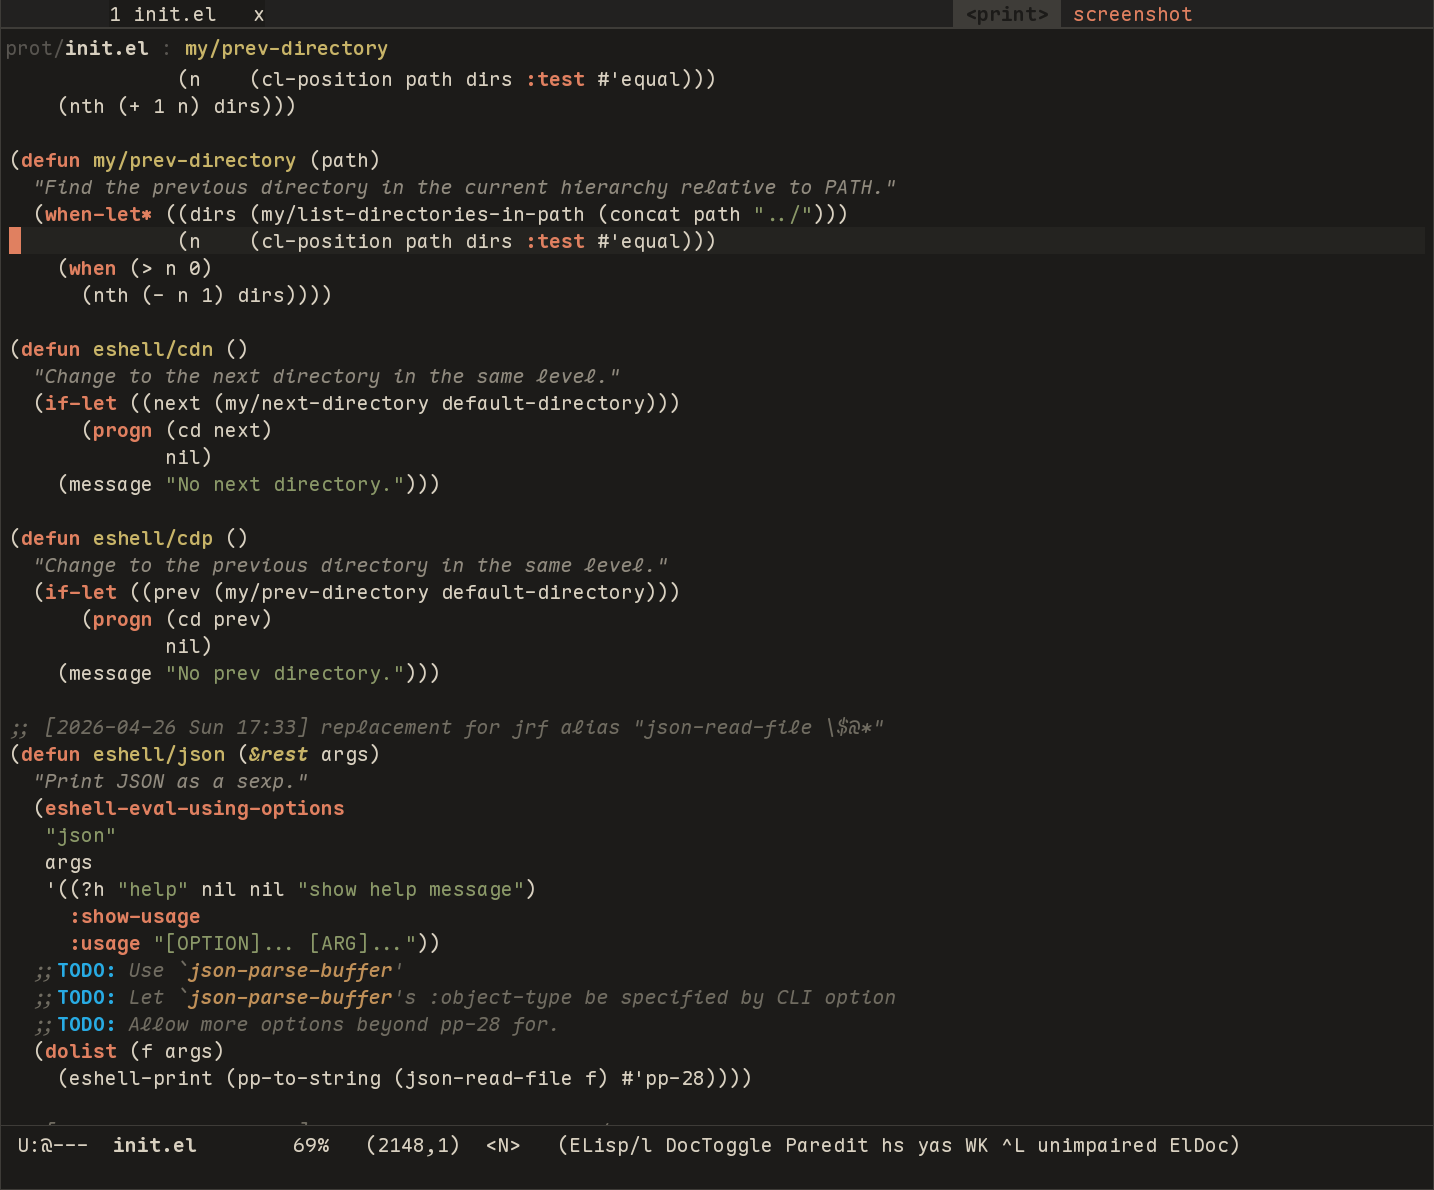Click docstring "Change to the next directory…"
The width and height of the screenshot is (1434, 1190).
(327, 376)
